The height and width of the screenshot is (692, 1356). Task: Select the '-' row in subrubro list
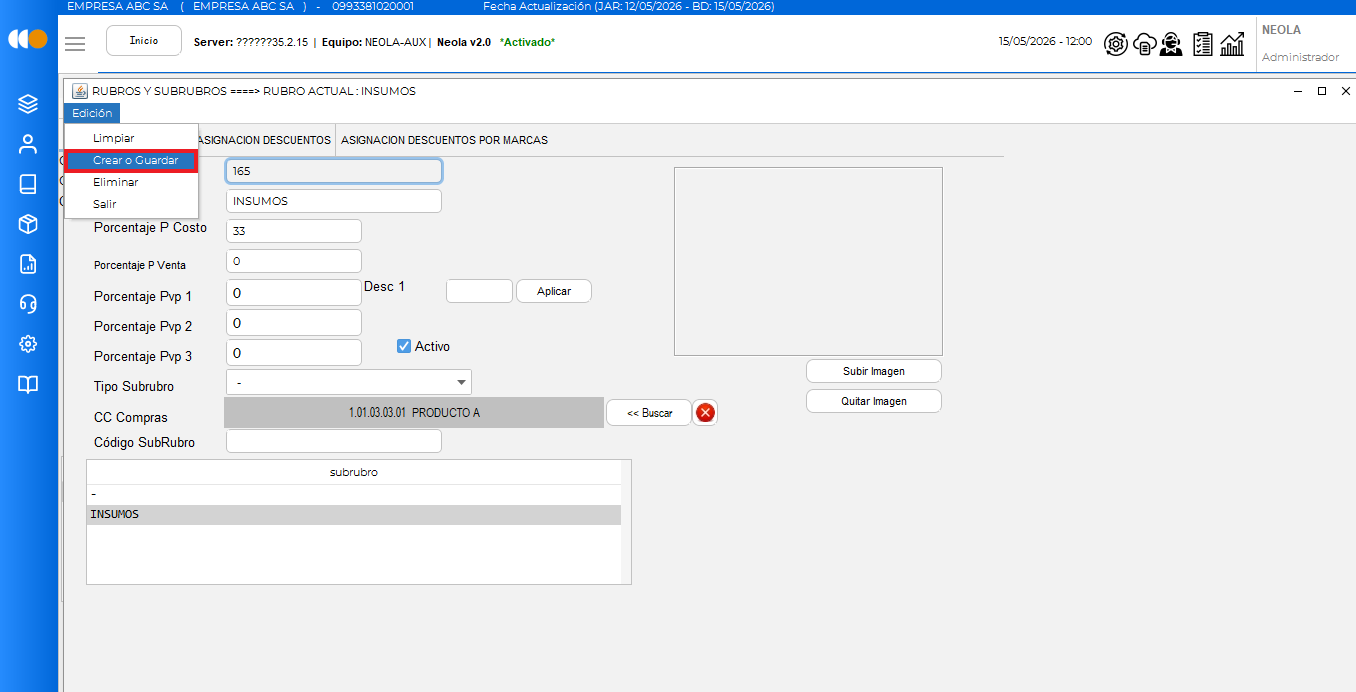(x=354, y=495)
